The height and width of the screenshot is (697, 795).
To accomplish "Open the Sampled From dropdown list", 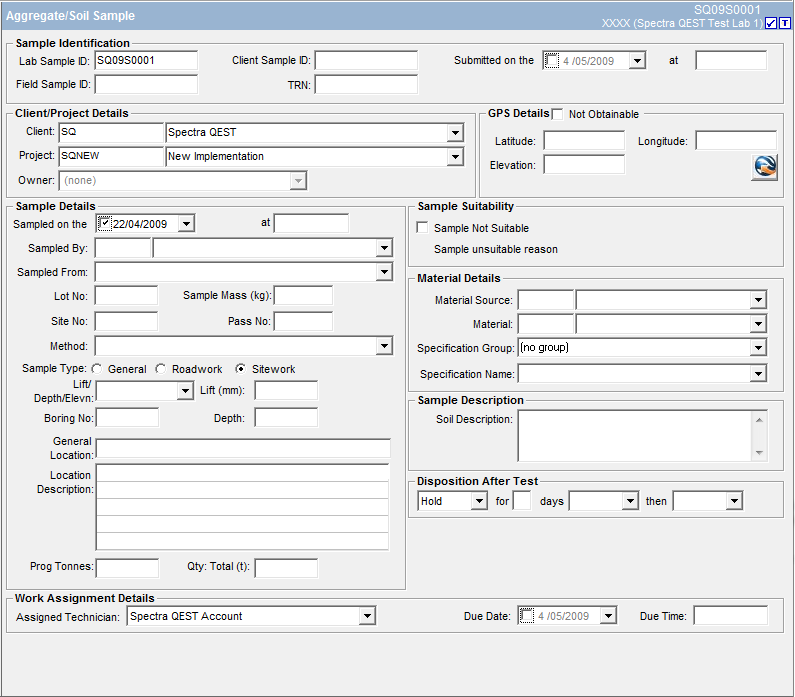I will (384, 273).
